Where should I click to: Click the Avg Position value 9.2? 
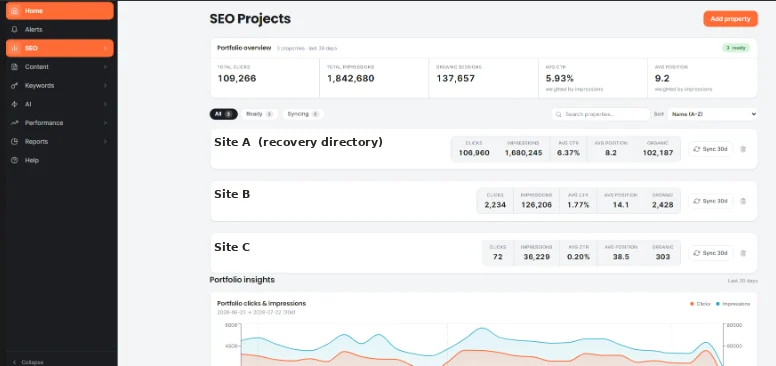662,78
